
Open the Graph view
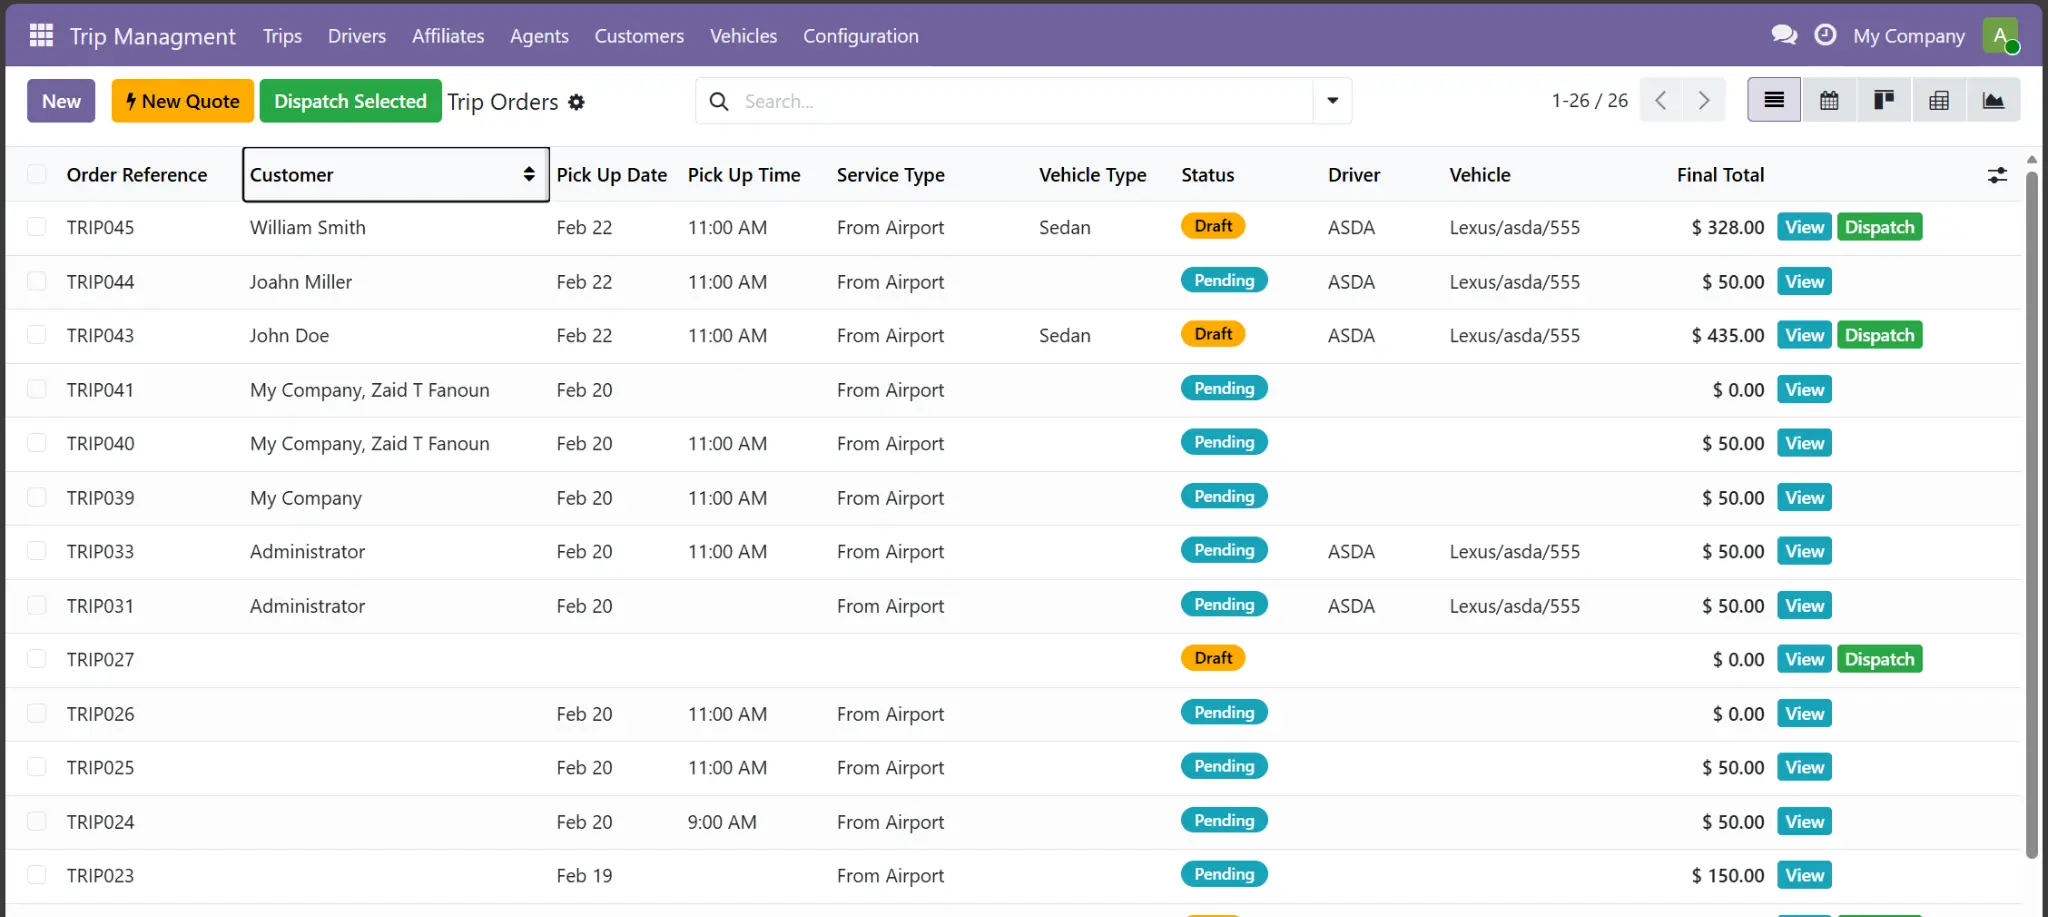[1993, 100]
